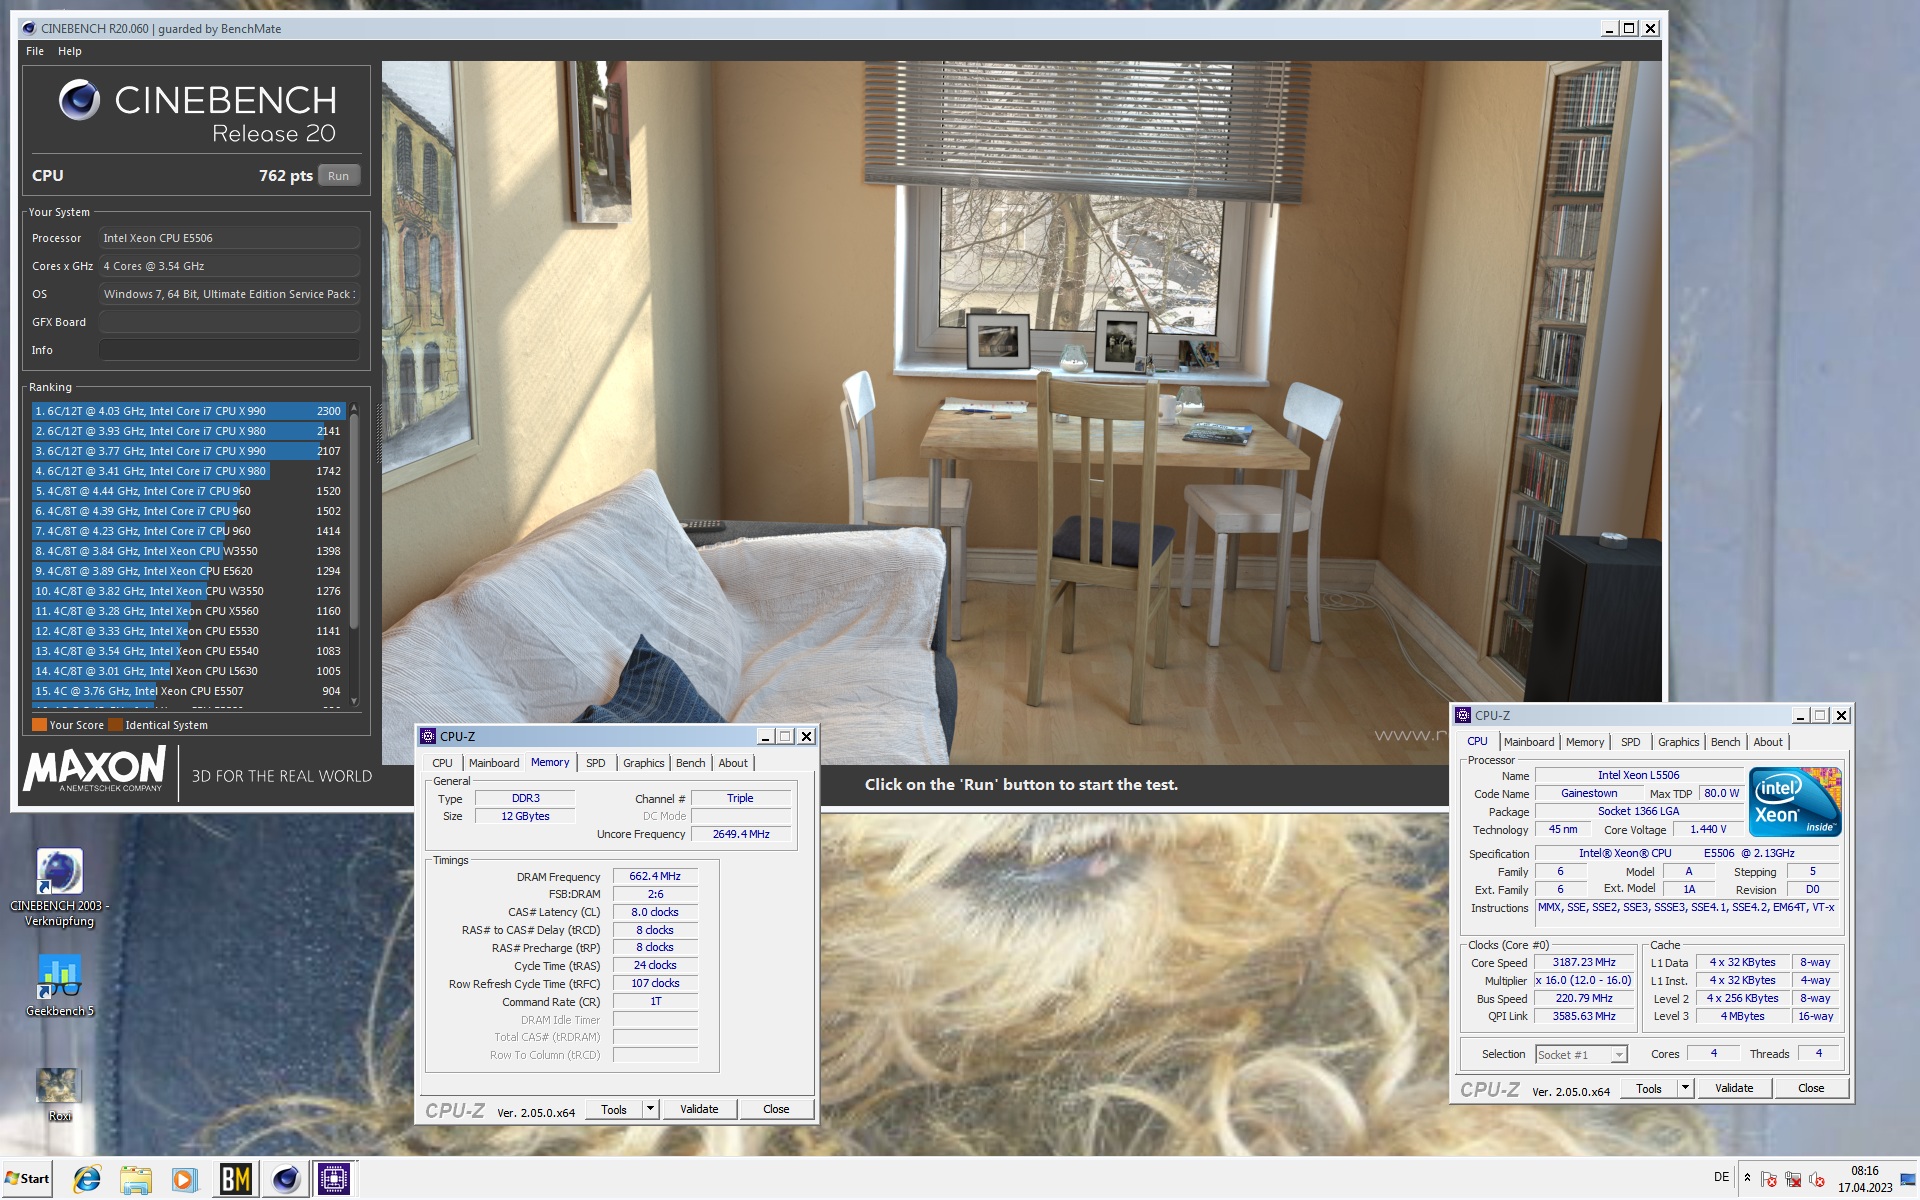Minimize the Cinebench R20 window

(1608, 28)
